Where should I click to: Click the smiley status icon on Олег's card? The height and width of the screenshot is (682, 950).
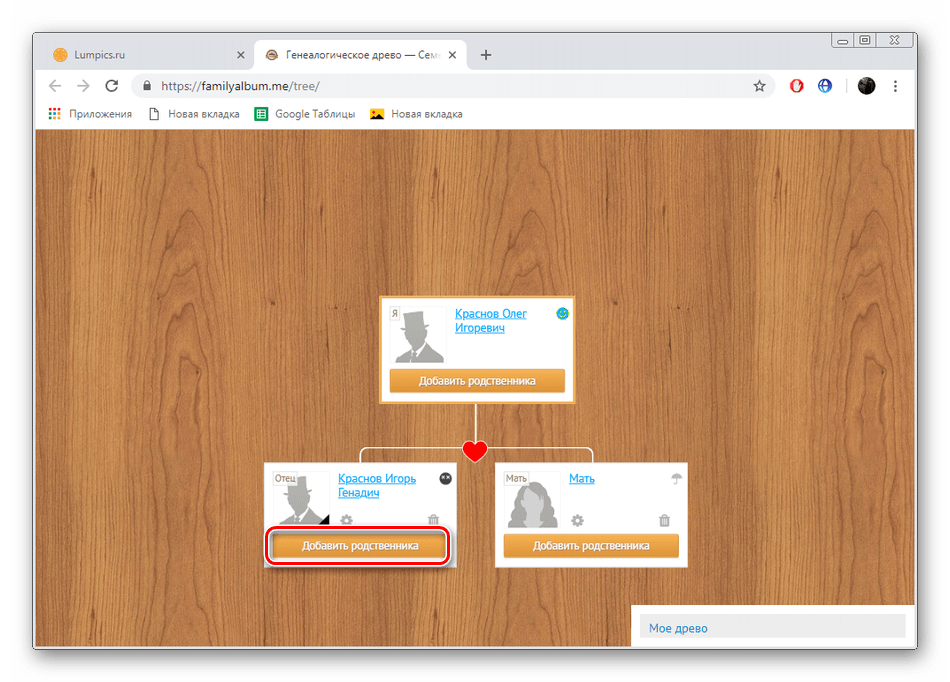click(x=562, y=313)
